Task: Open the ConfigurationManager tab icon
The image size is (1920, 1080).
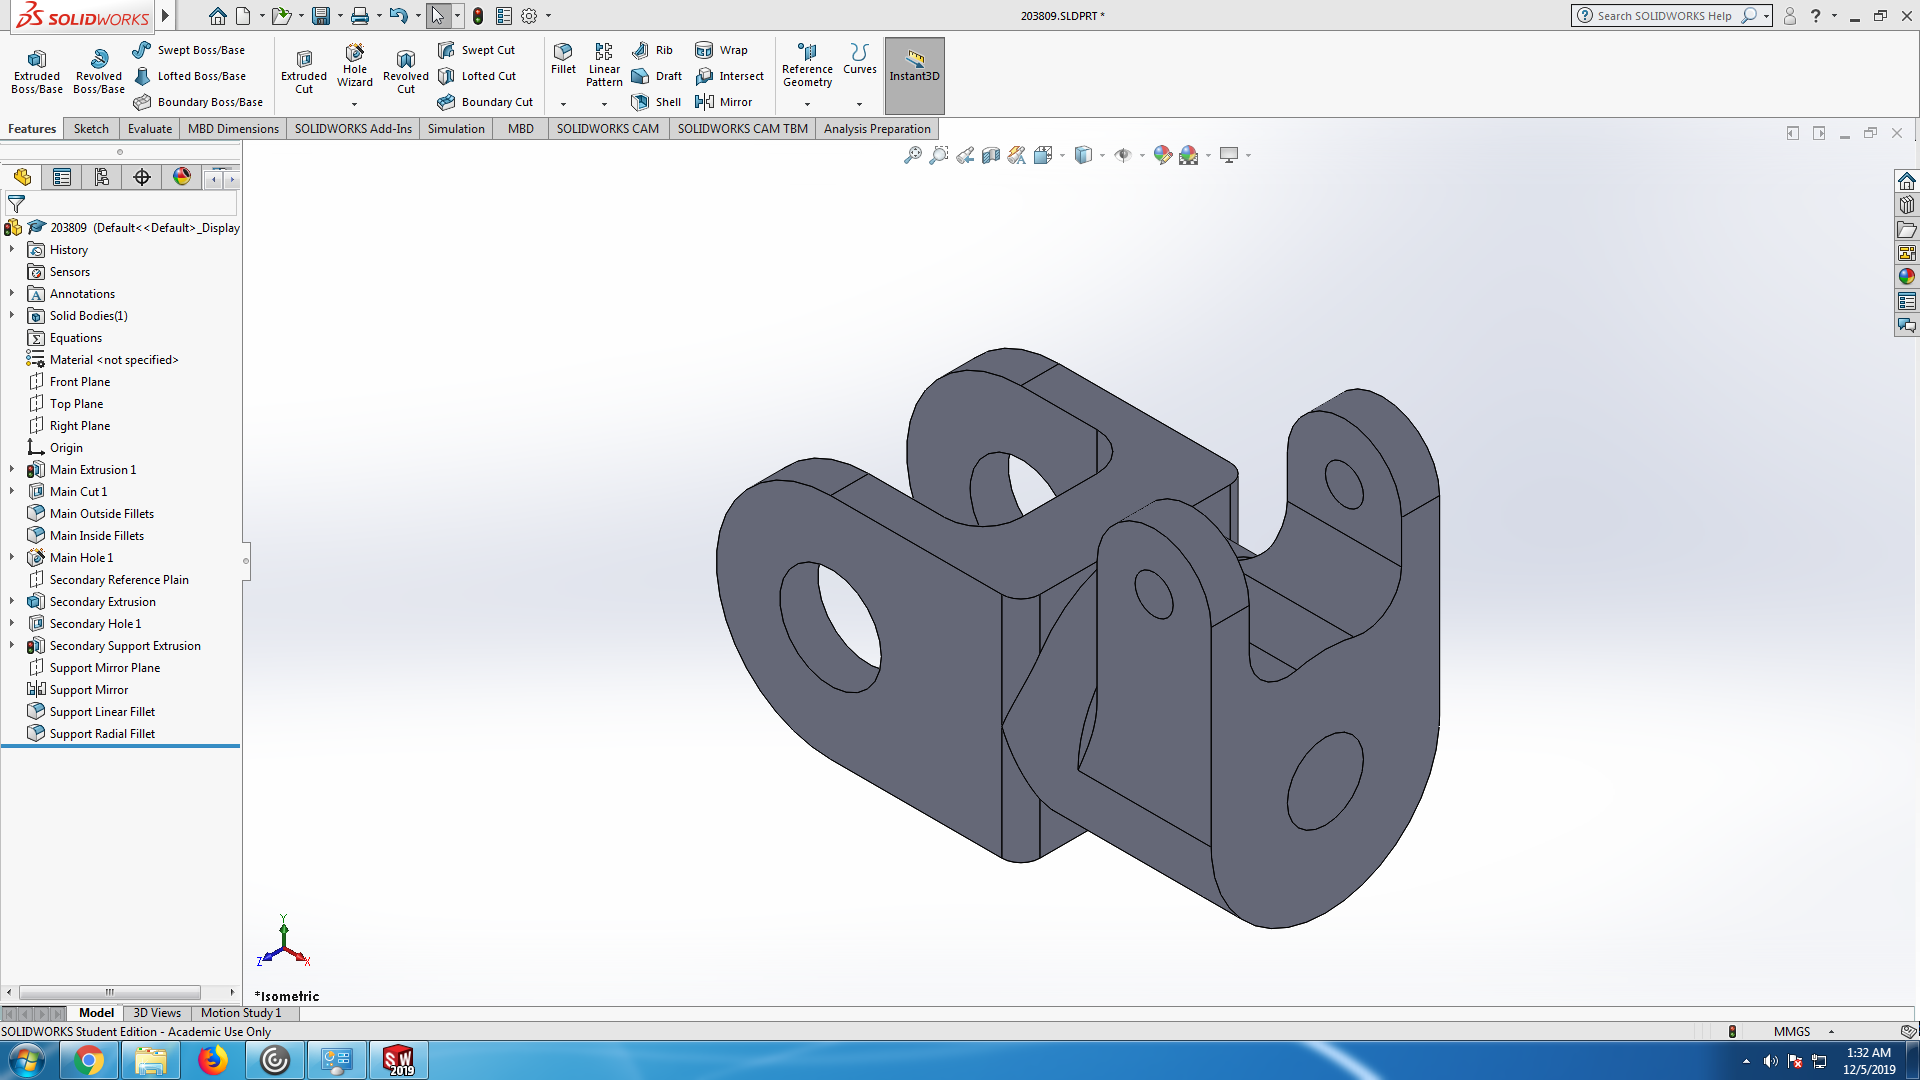Action: tap(102, 177)
